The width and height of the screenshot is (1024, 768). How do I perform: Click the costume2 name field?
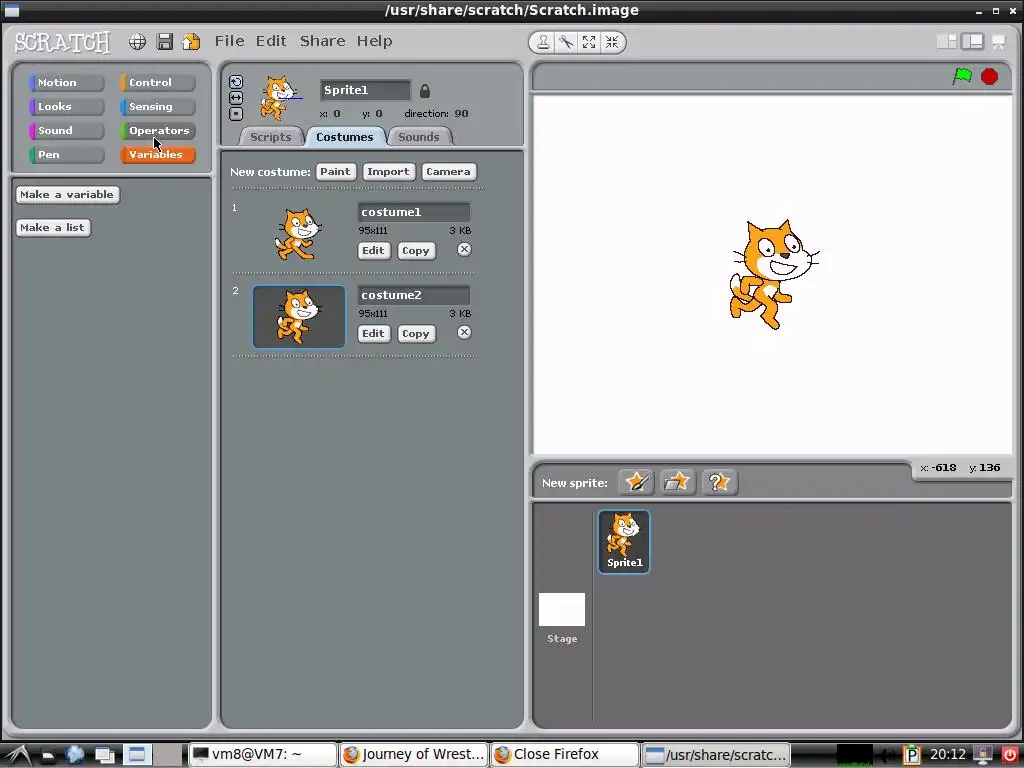pyautogui.click(x=414, y=295)
